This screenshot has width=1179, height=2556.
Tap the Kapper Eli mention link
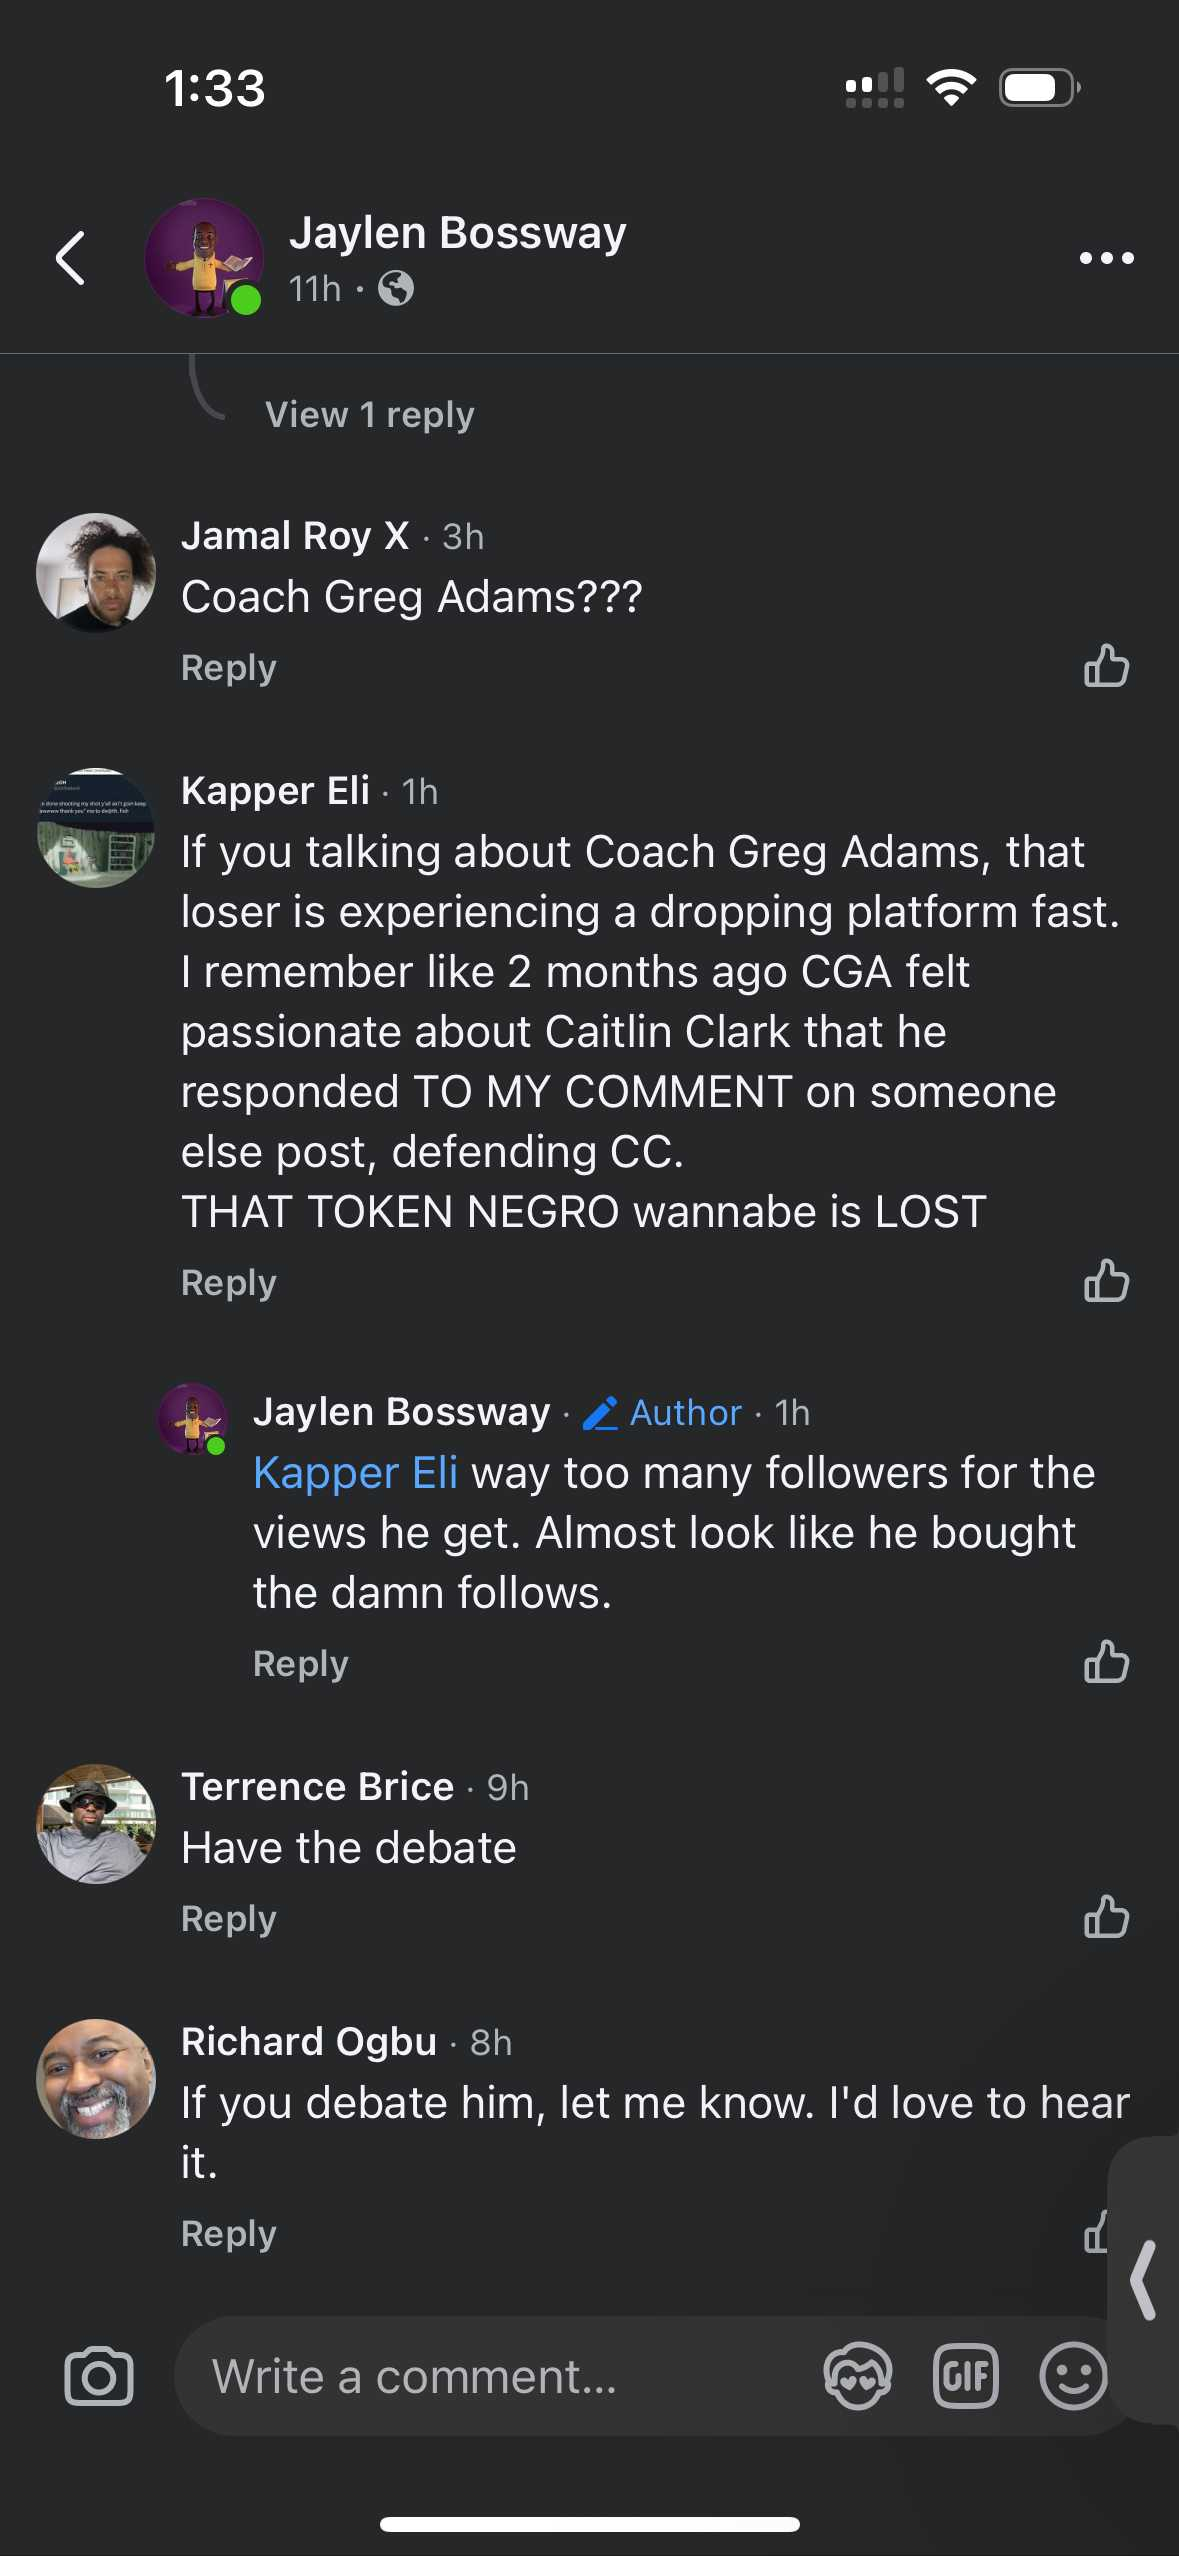[355, 1473]
